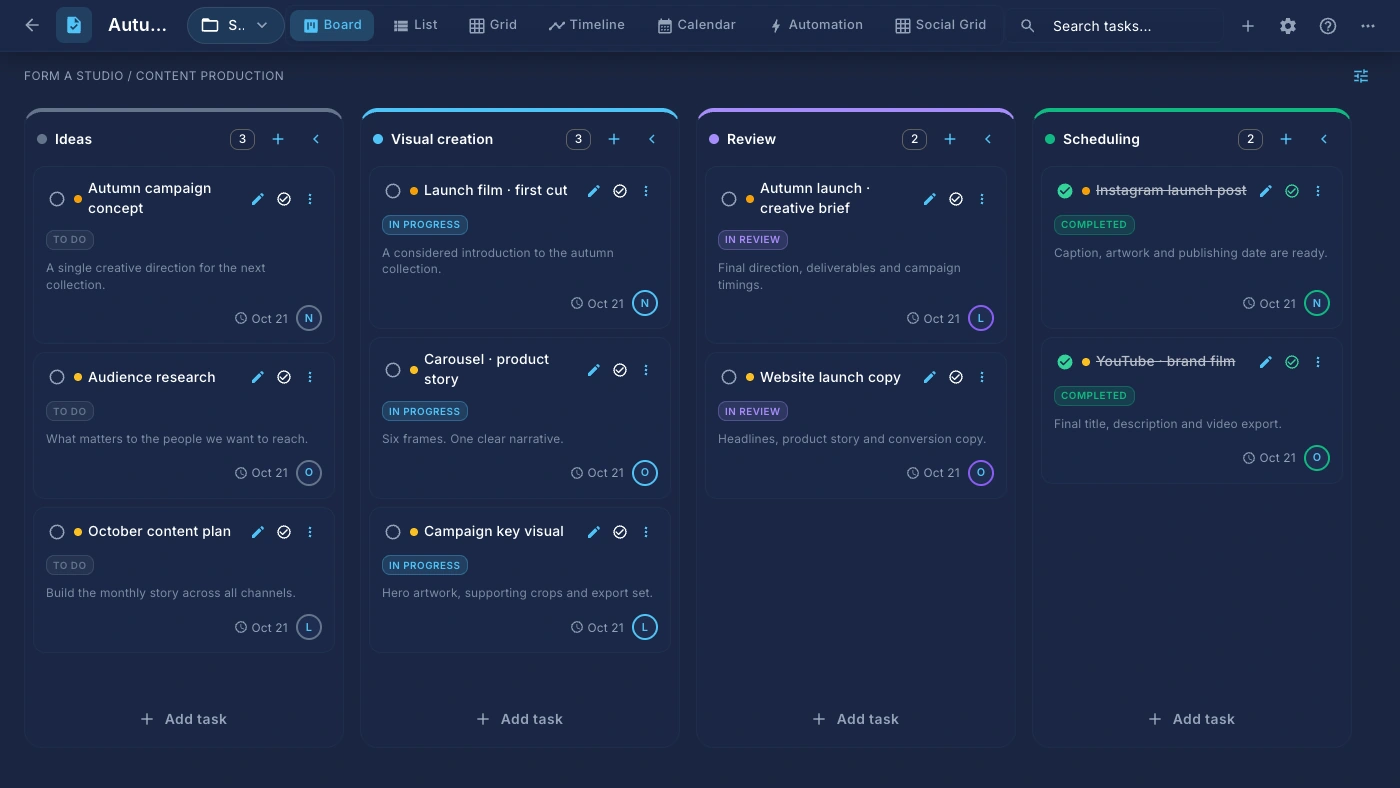This screenshot has height=788, width=1400.
Task: Uncheck the completed YouTube brand film
Action: tap(1065, 362)
